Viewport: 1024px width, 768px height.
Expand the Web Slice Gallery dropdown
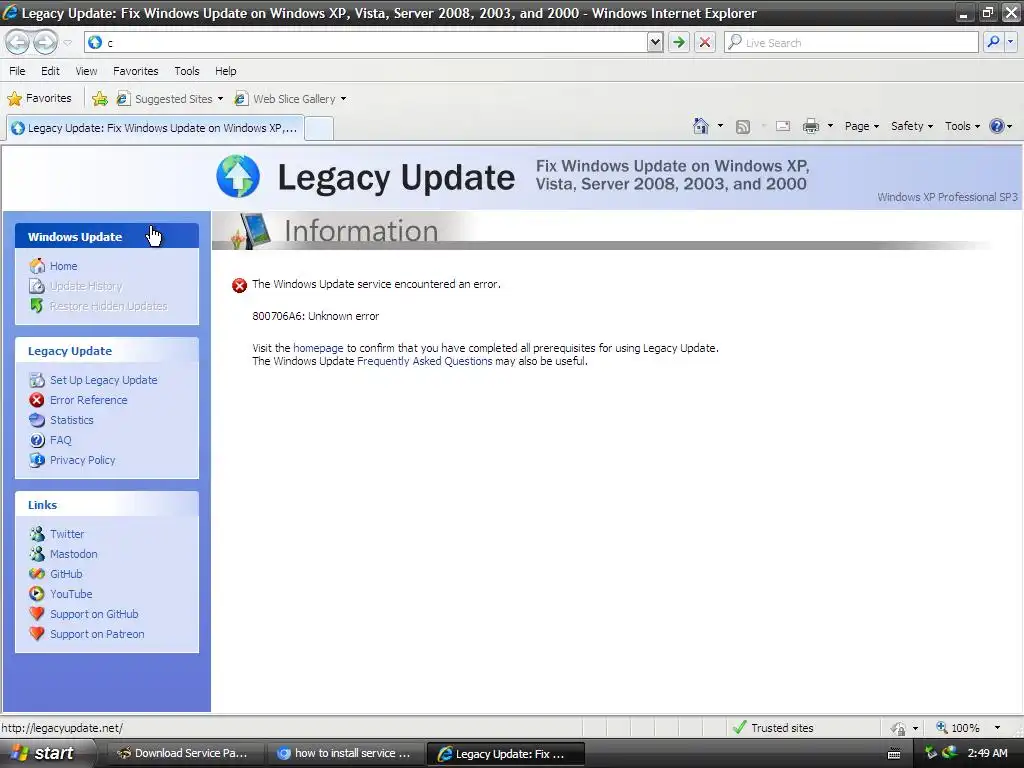(344, 99)
